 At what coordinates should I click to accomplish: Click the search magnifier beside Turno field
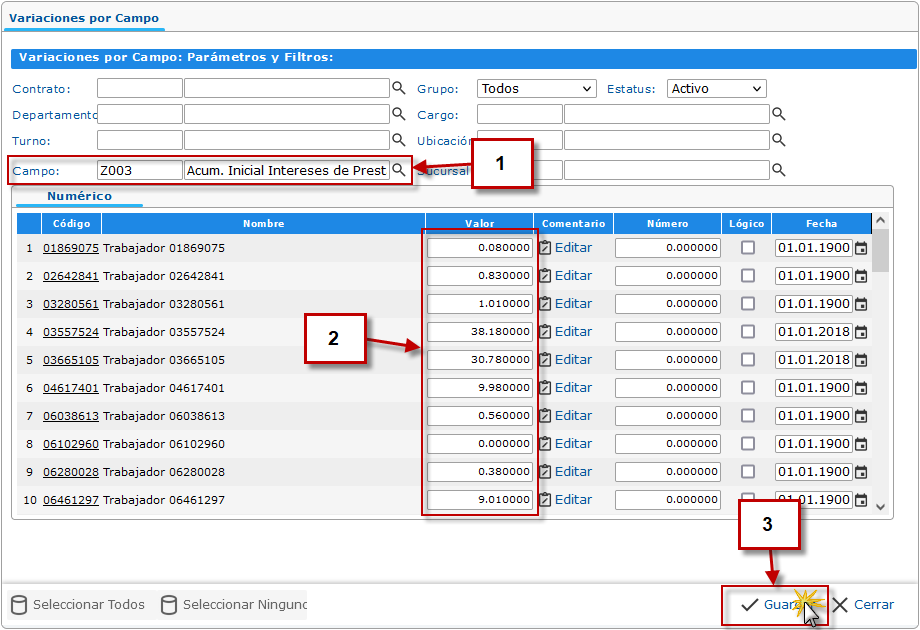click(398, 140)
